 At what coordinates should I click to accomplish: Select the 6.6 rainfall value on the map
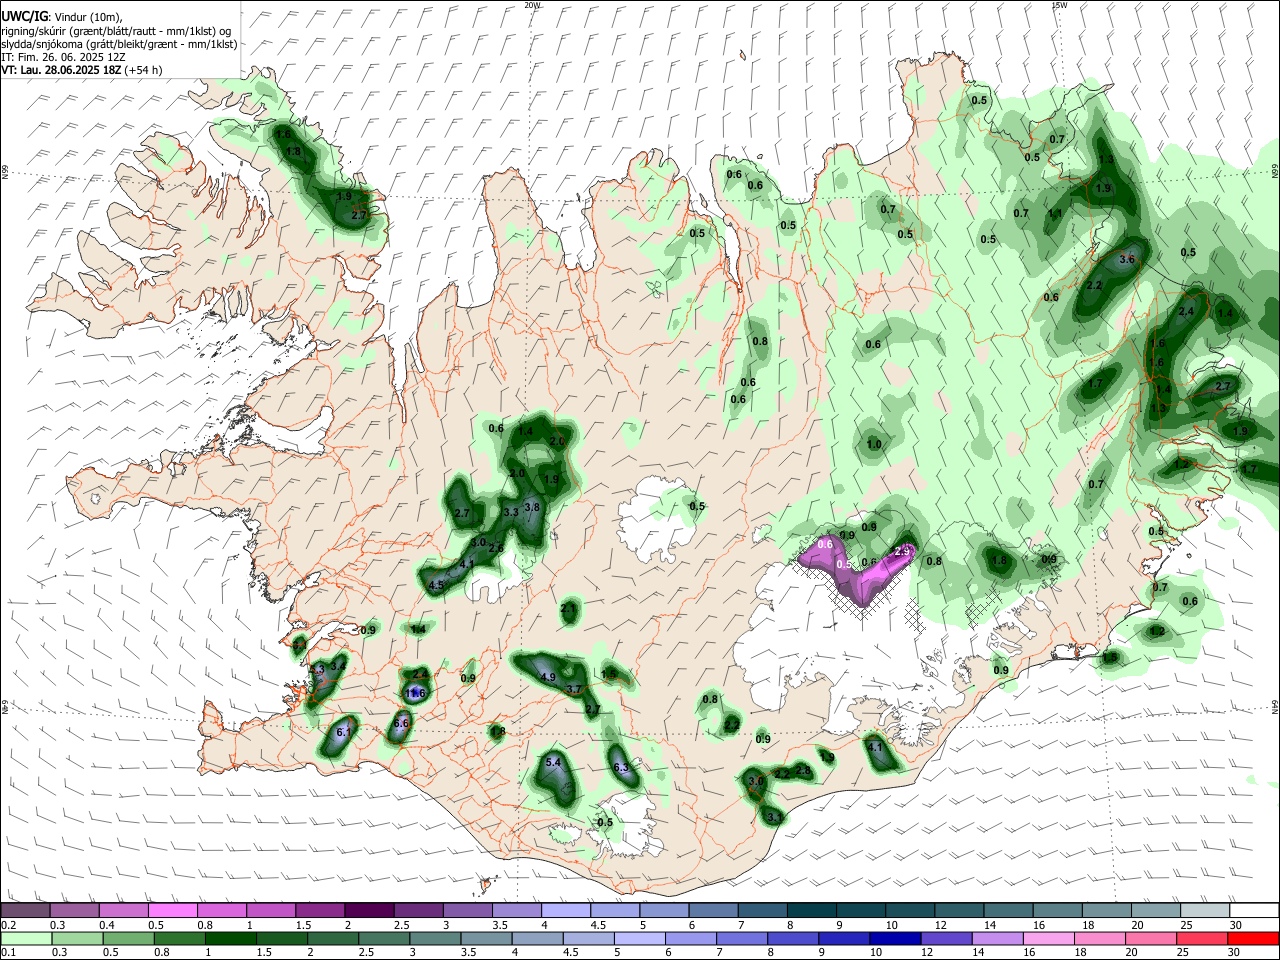pos(401,724)
